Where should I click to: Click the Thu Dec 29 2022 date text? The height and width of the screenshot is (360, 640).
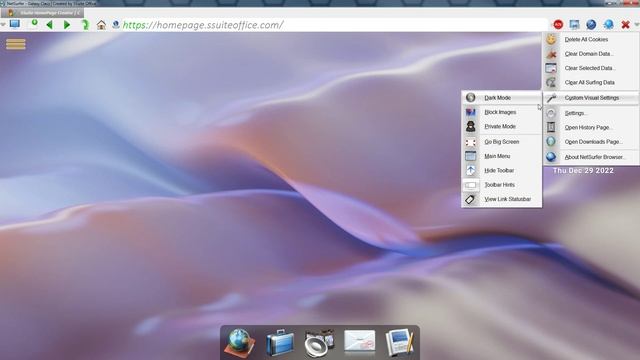pyautogui.click(x=583, y=171)
